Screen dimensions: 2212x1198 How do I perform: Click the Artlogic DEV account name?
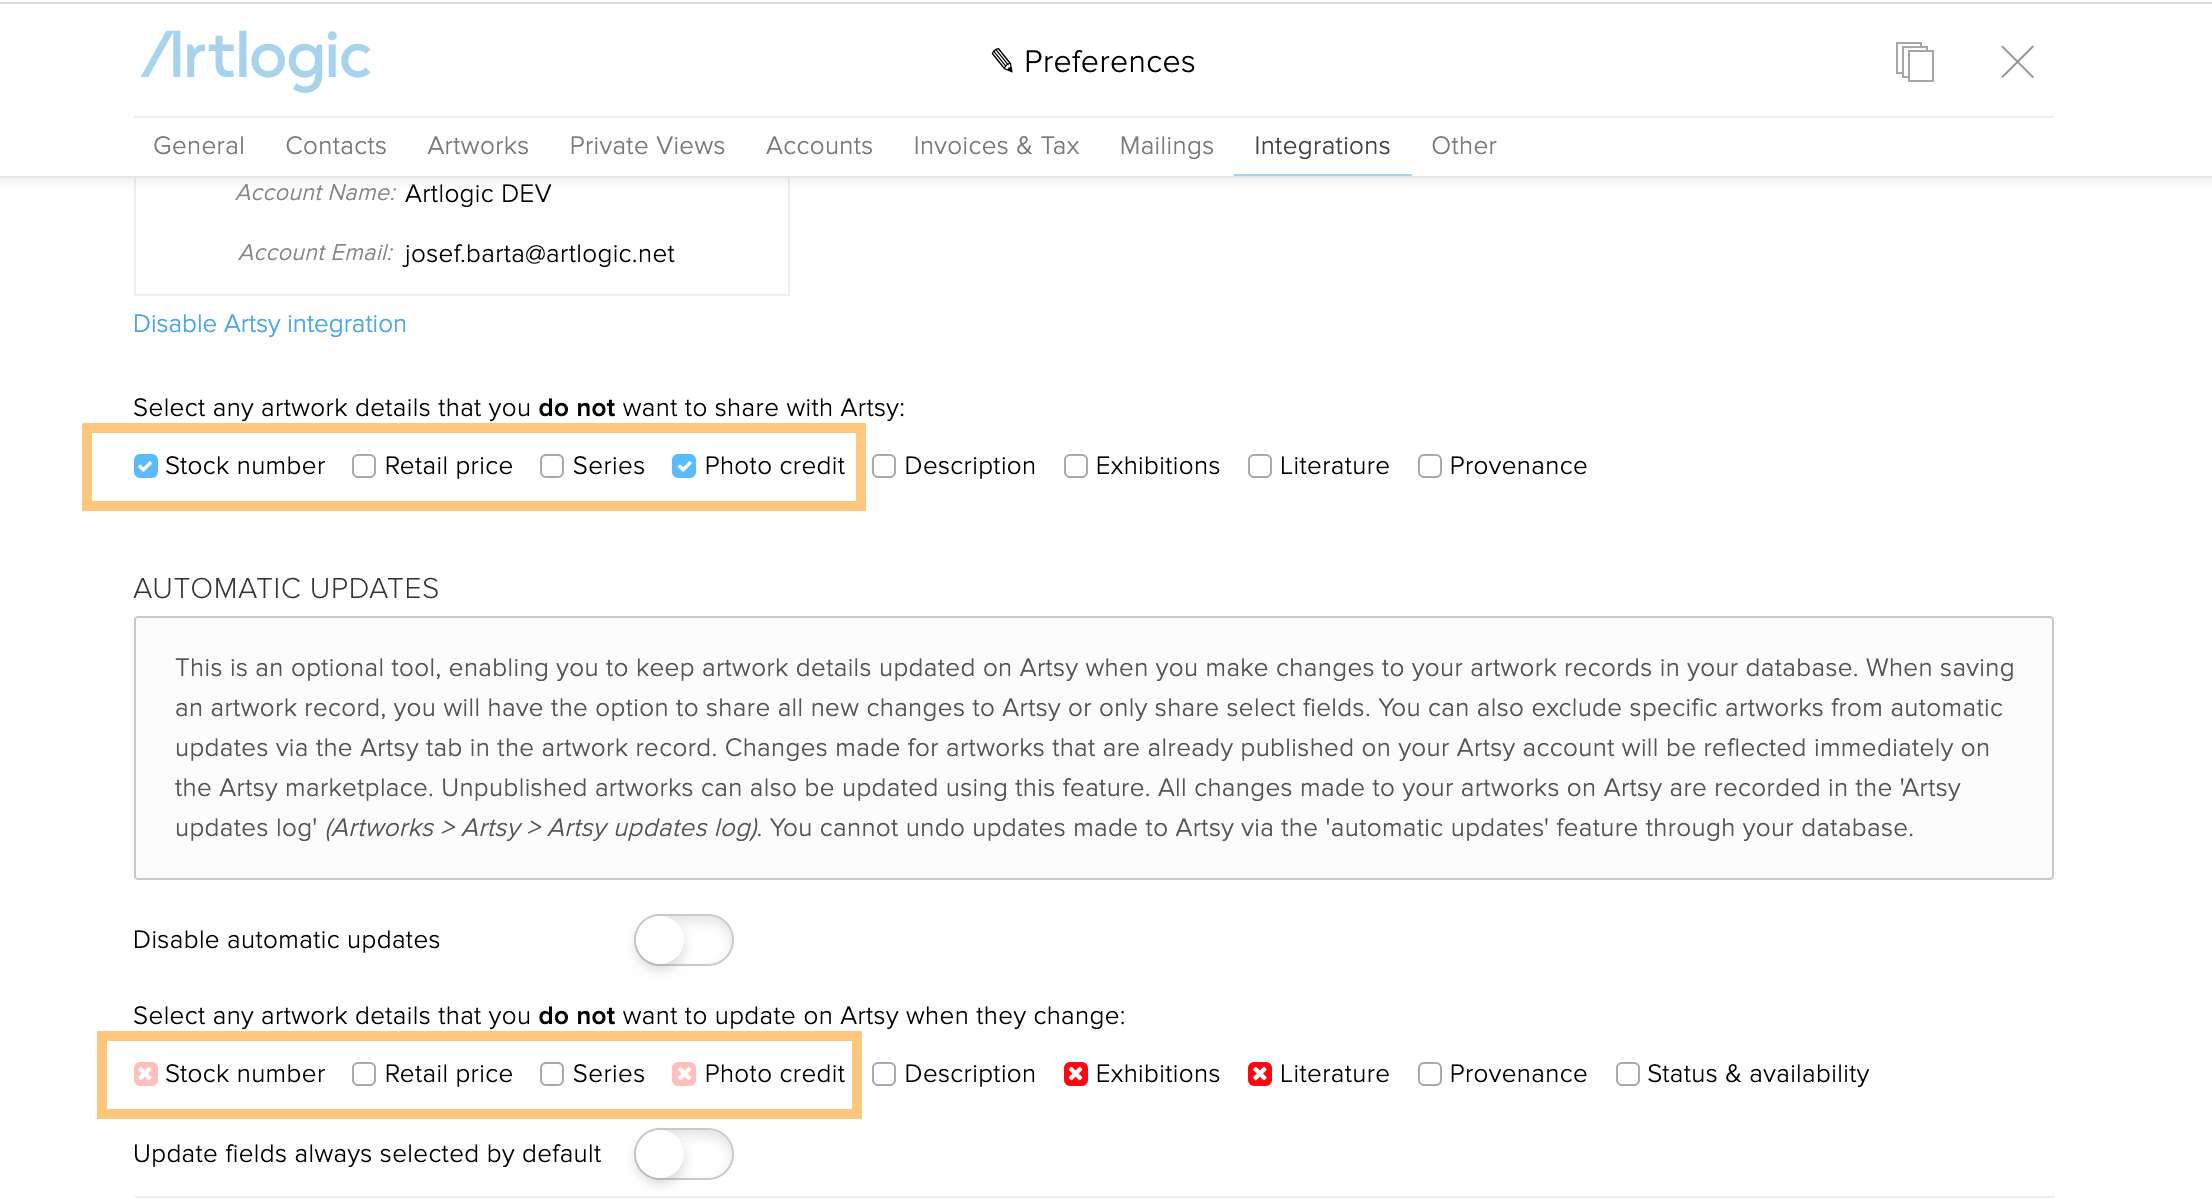coord(478,194)
